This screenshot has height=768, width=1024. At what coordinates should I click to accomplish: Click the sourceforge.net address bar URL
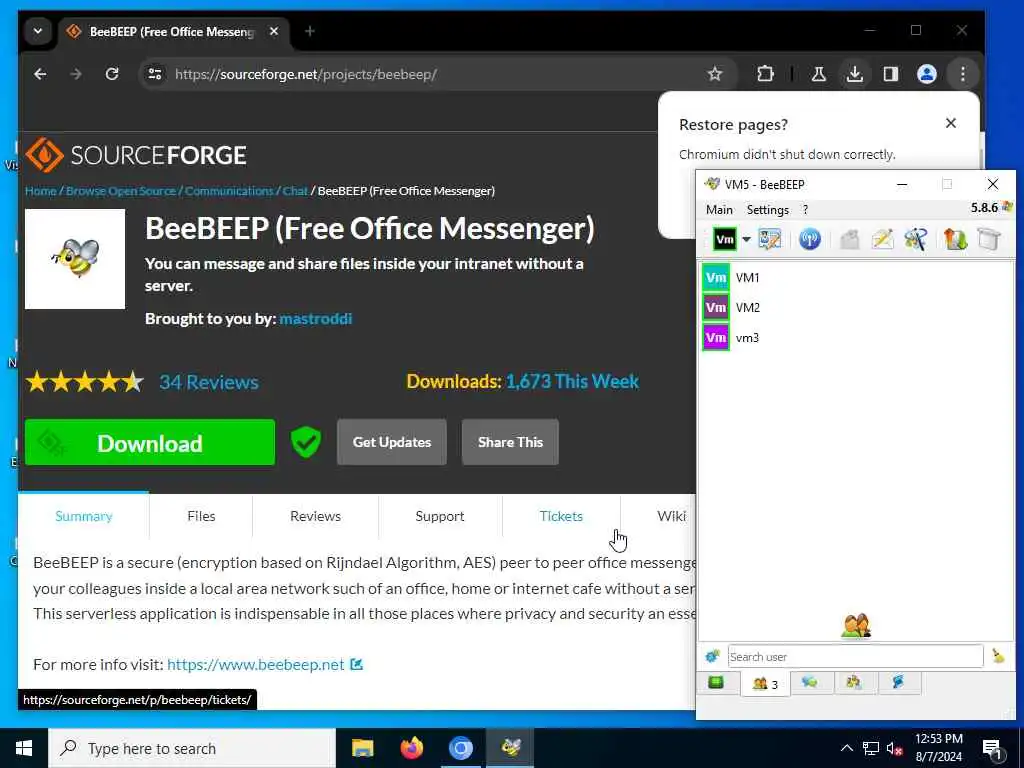[x=306, y=74]
